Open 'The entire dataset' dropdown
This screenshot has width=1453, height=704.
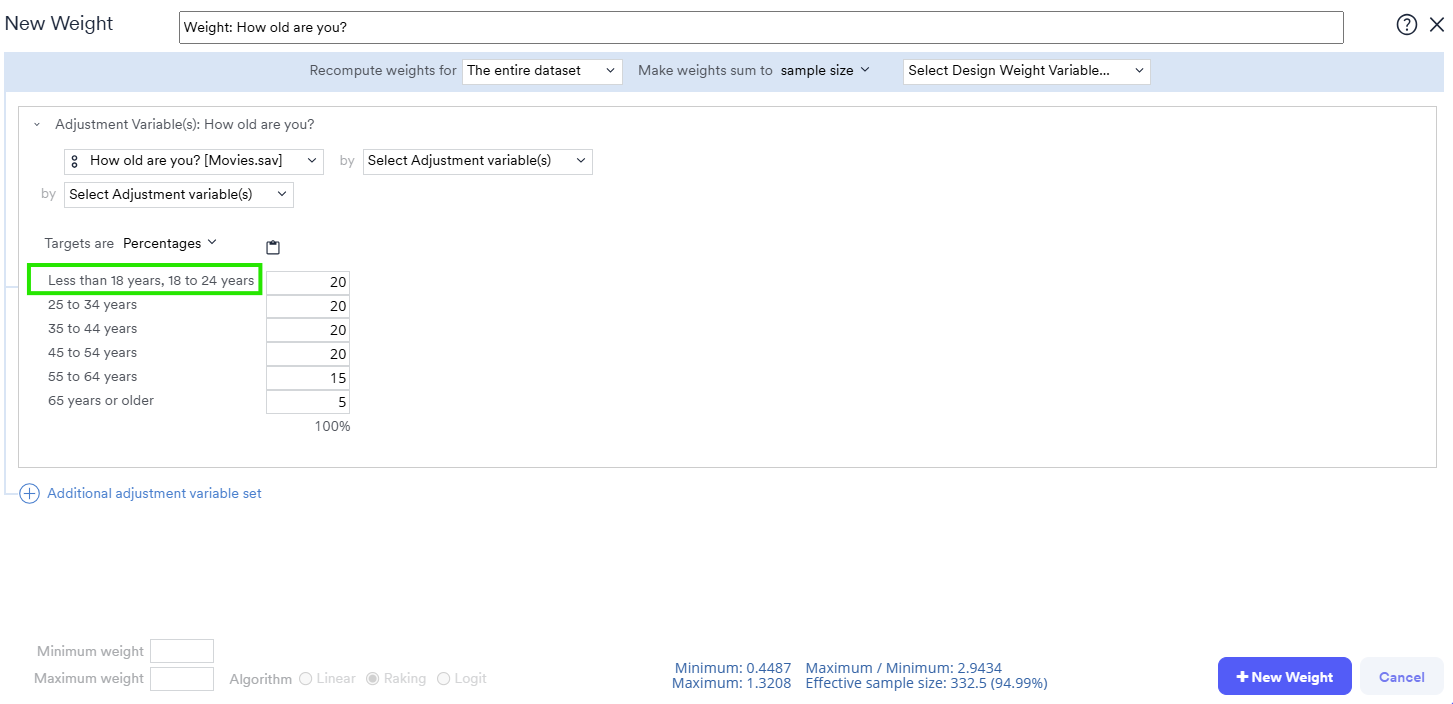[x=542, y=71]
